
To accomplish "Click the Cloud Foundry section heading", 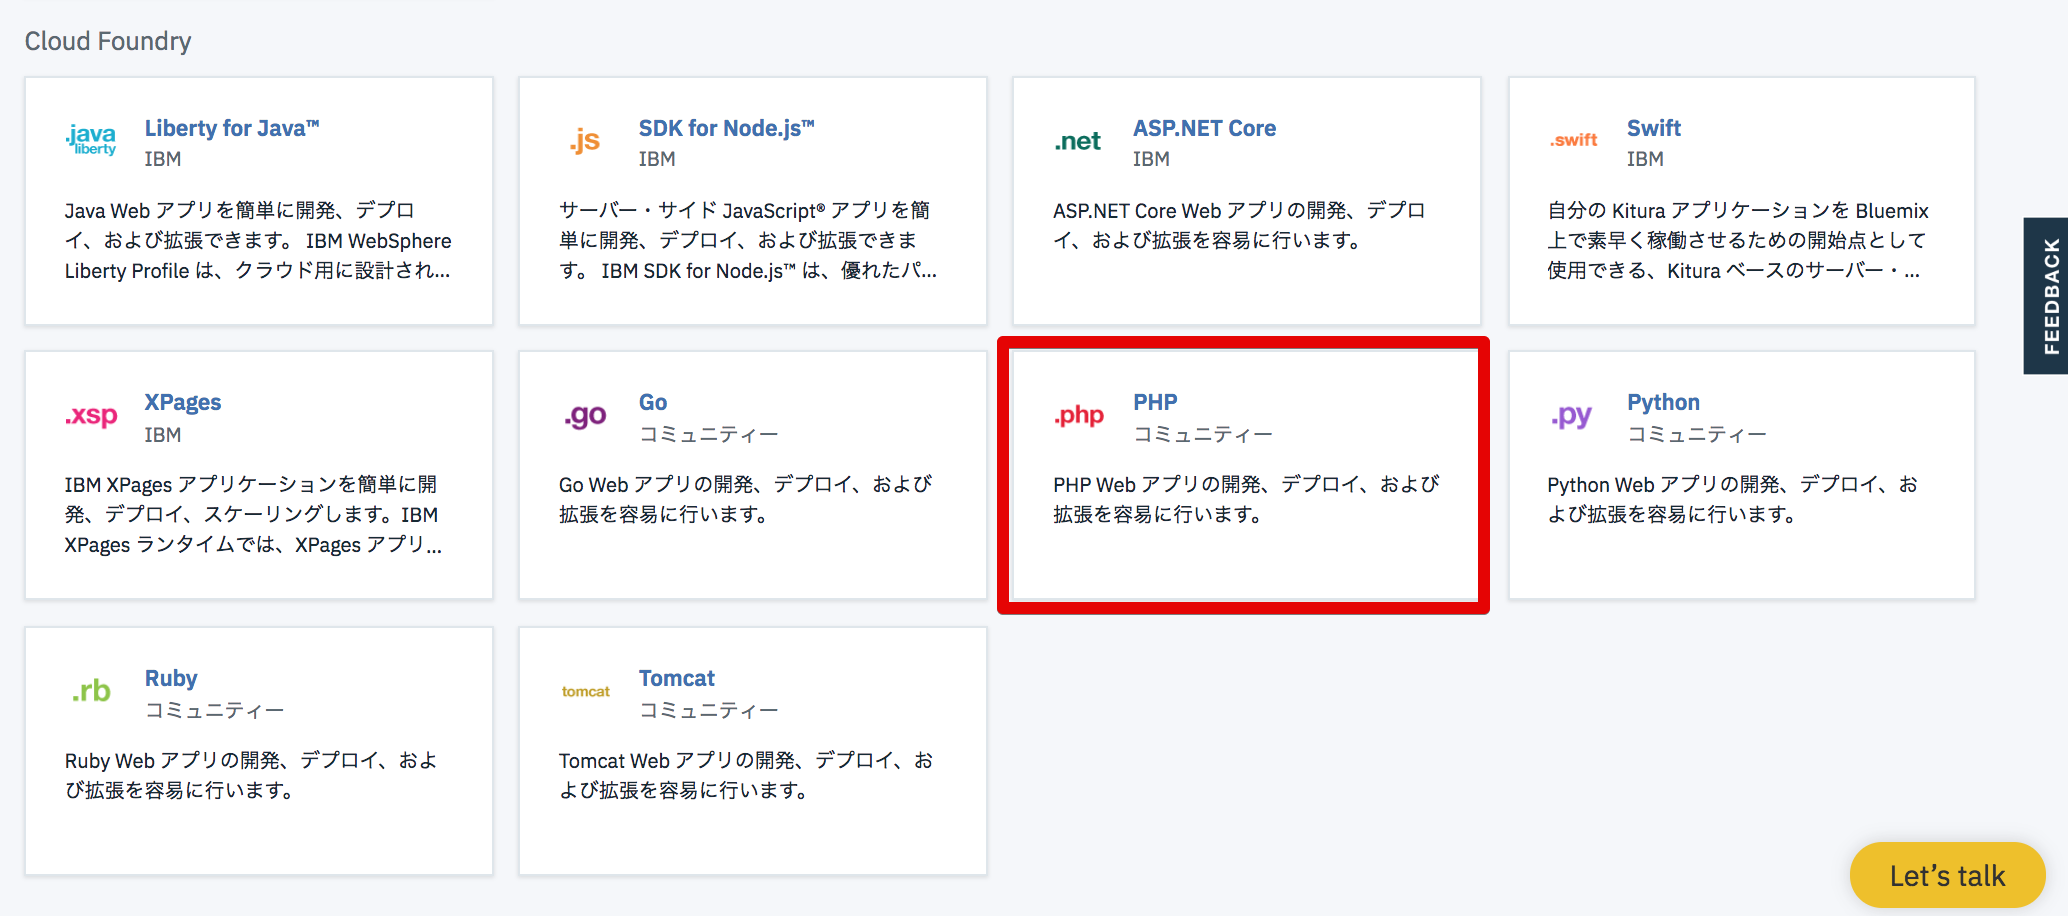I will pos(108,41).
